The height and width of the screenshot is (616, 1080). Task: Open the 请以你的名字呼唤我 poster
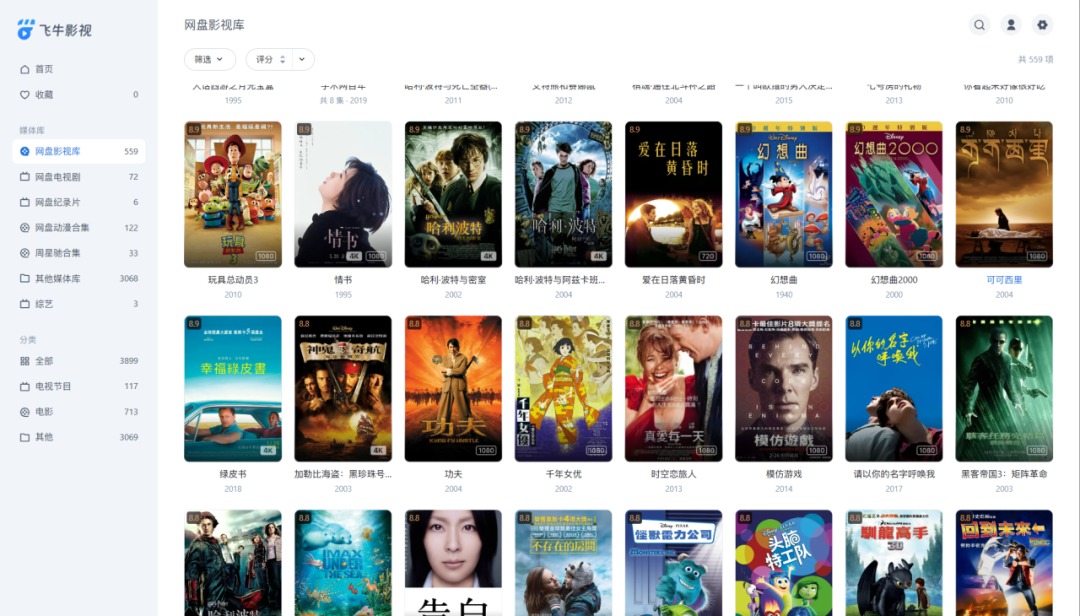tap(894, 389)
